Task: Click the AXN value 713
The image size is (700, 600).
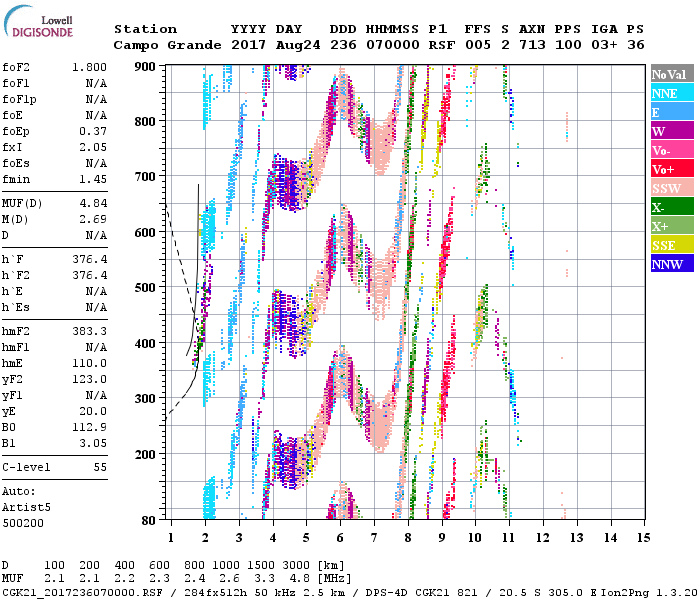Action: tap(532, 45)
